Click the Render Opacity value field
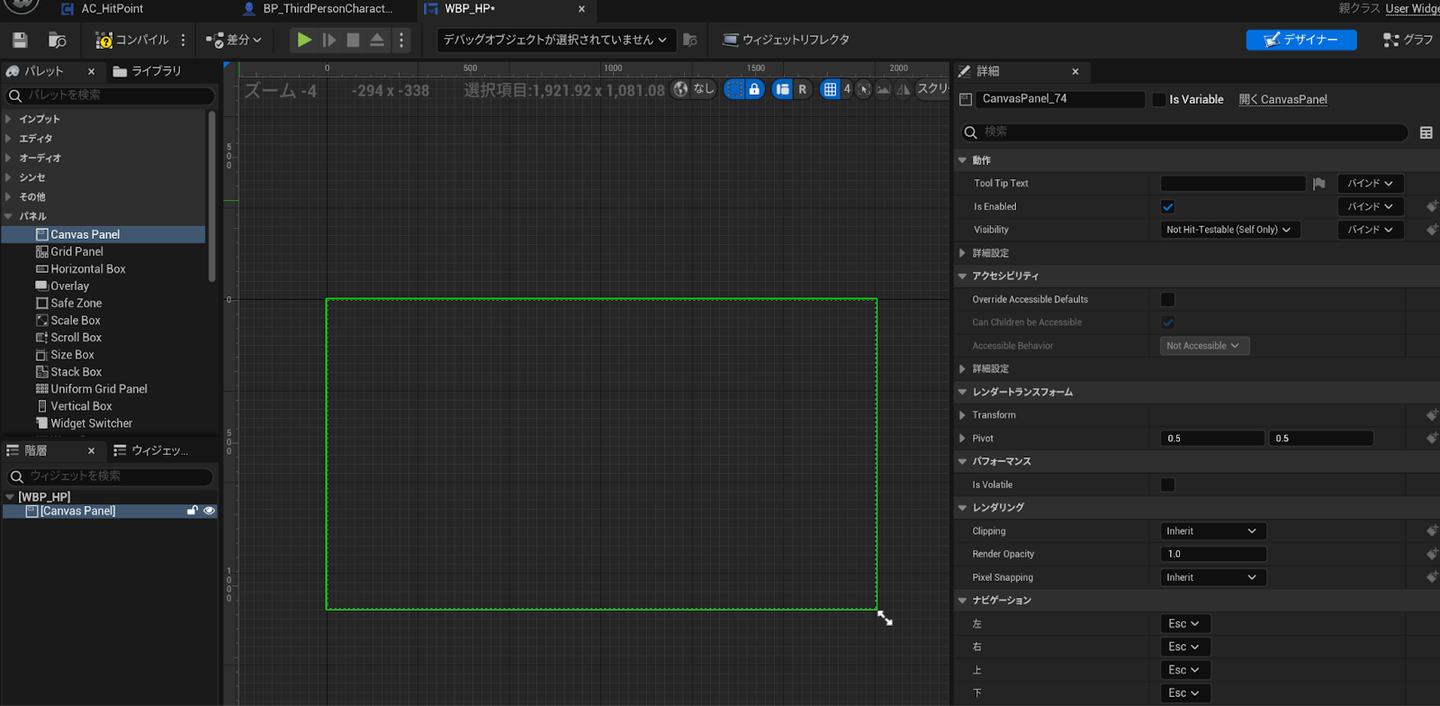The width and height of the screenshot is (1440, 706). 1212,554
